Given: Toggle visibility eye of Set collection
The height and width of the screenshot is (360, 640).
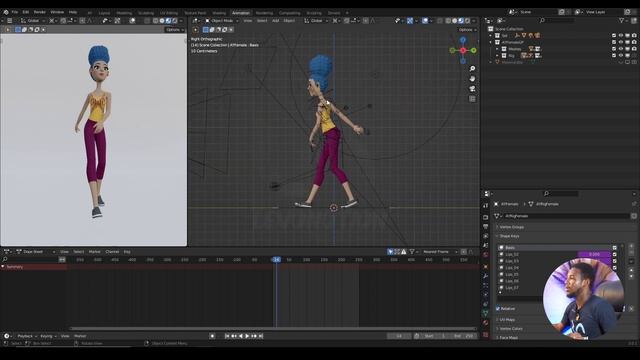Looking at the screenshot, I should click(621, 36).
